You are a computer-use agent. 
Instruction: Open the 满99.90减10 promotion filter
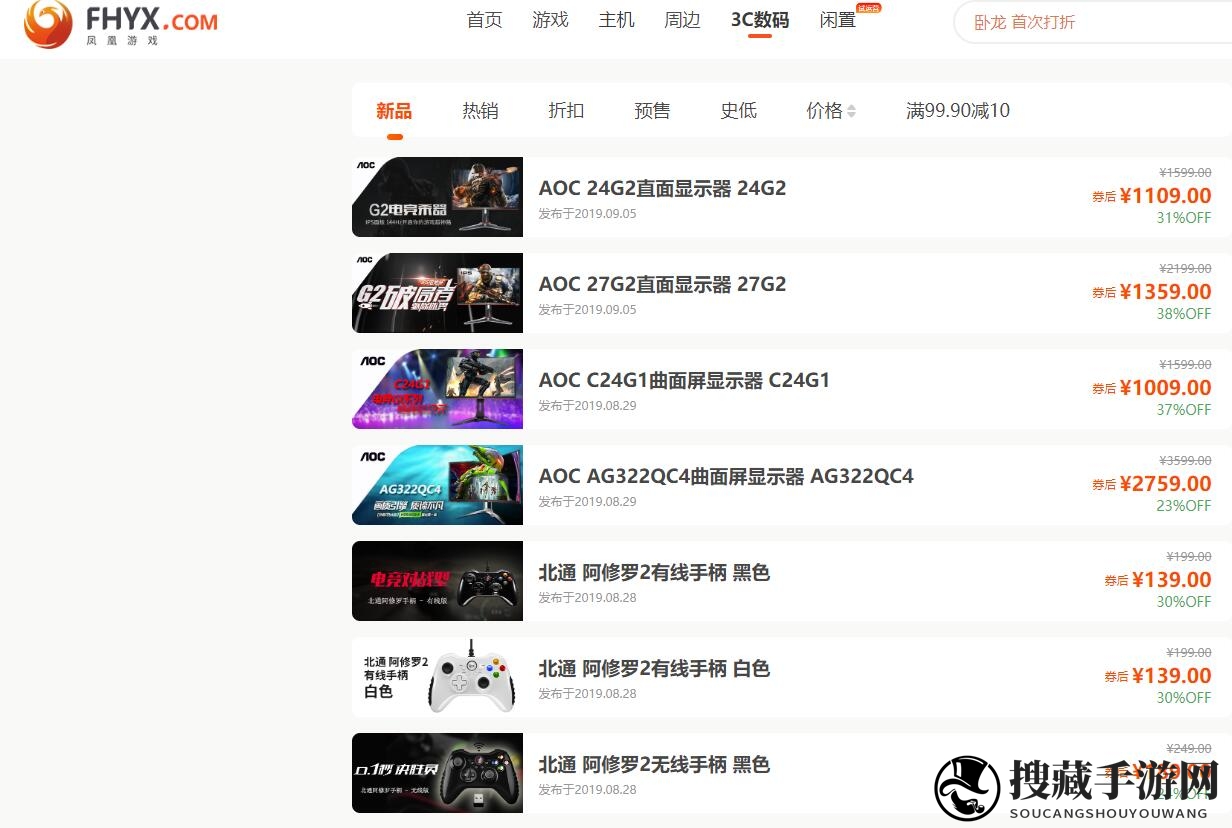[x=958, y=111]
